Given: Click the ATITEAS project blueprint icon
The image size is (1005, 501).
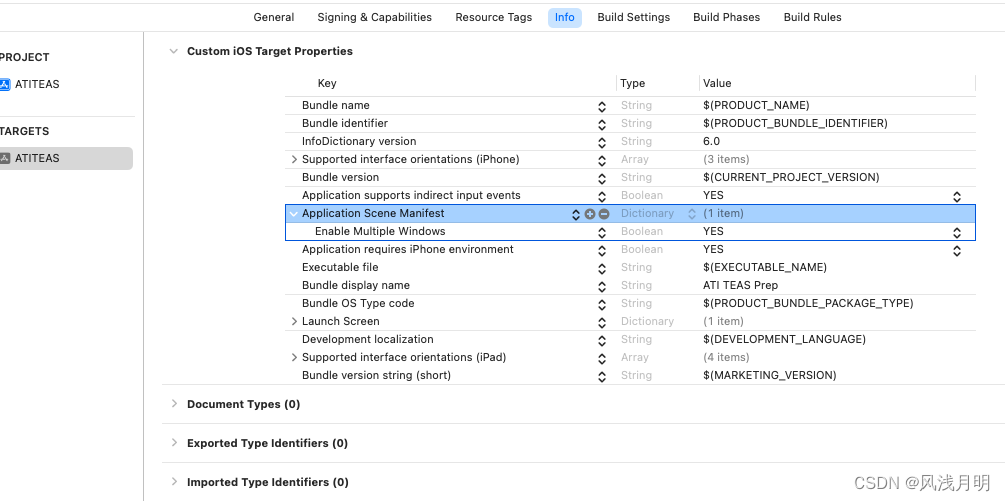Looking at the screenshot, I should [5, 84].
